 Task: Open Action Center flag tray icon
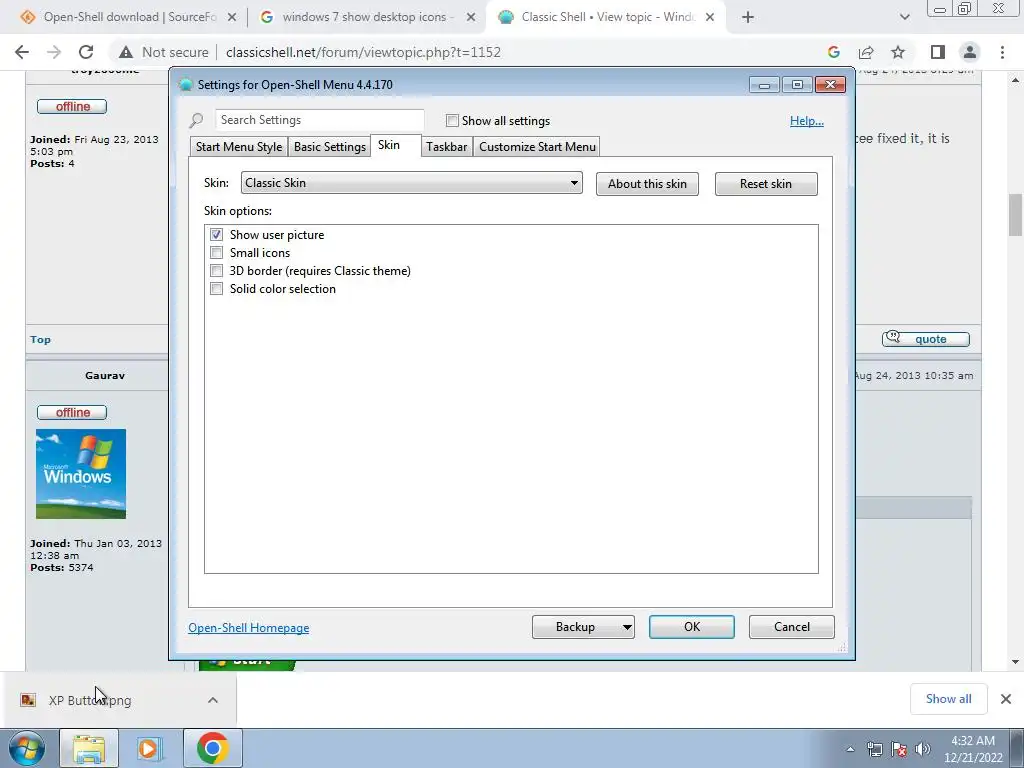pos(899,749)
